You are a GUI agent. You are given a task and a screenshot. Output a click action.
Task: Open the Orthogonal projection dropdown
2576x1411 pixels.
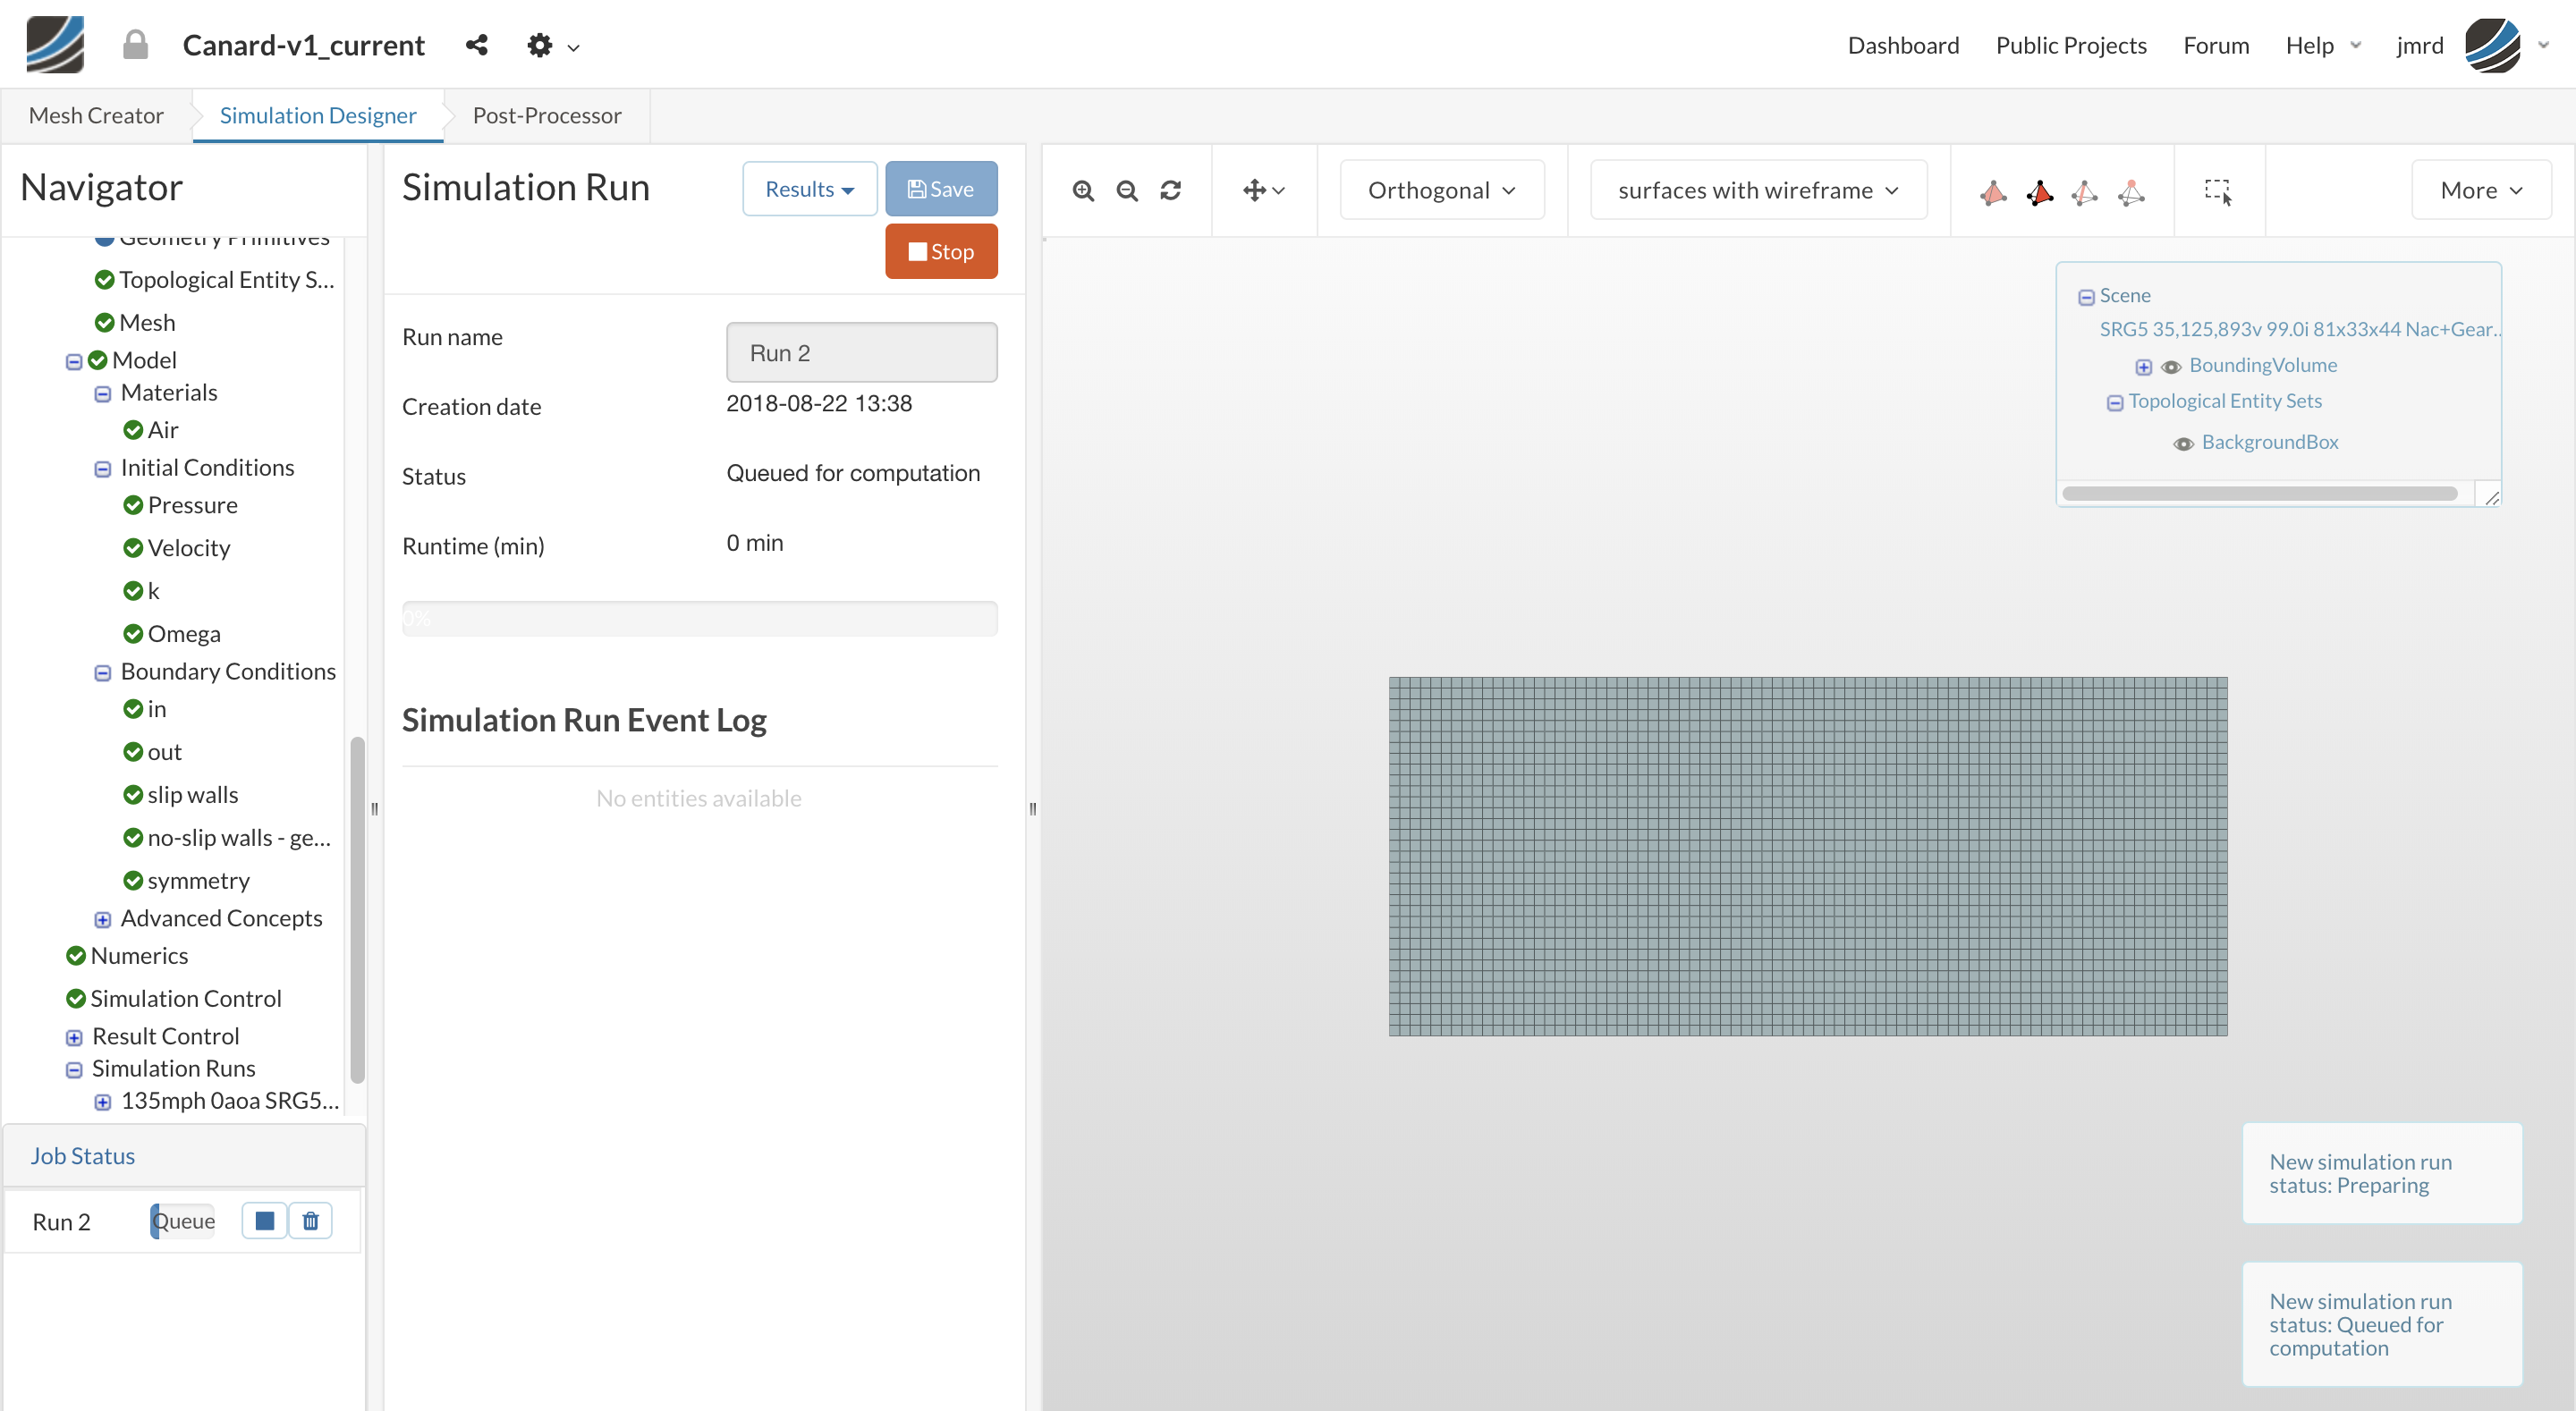click(1441, 190)
